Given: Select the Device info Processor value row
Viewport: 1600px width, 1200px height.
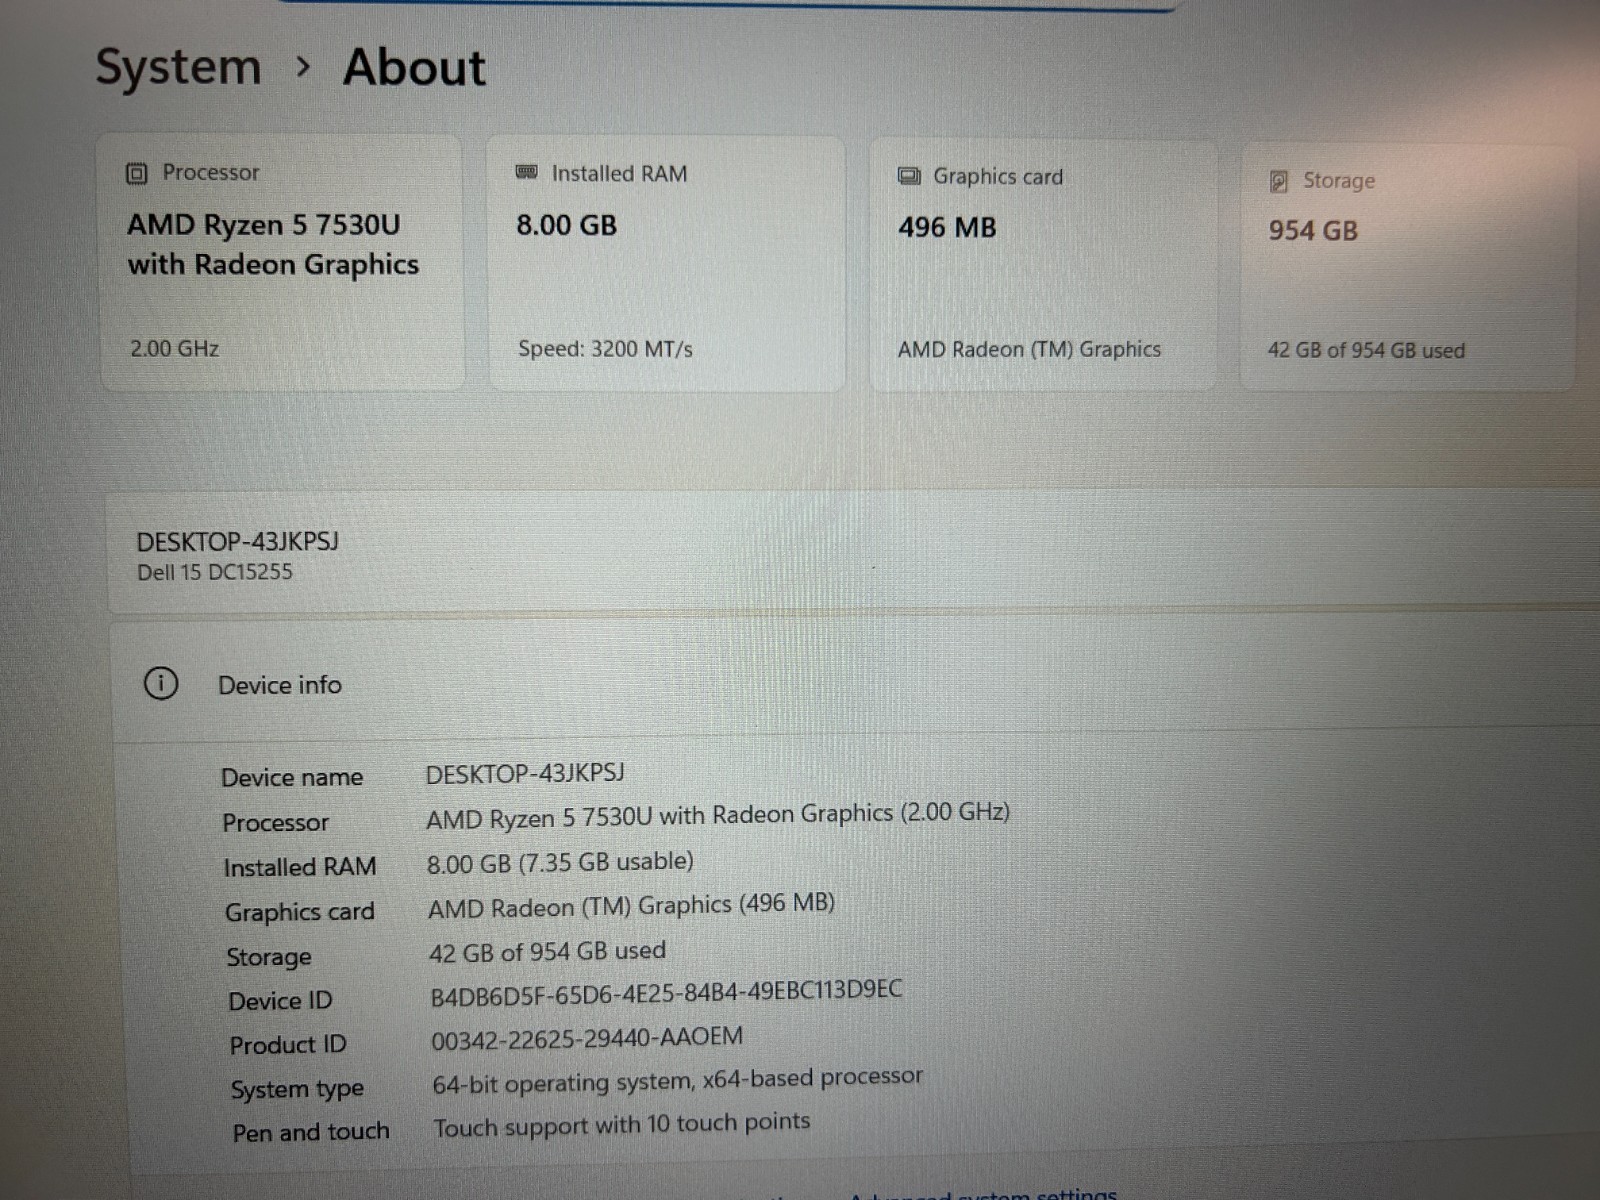Looking at the screenshot, I should tap(718, 815).
